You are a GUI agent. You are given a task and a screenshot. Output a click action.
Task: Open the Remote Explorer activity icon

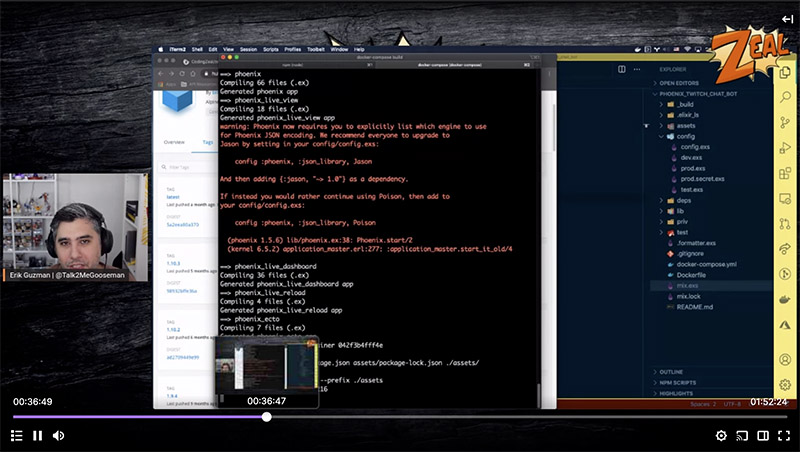[785, 198]
